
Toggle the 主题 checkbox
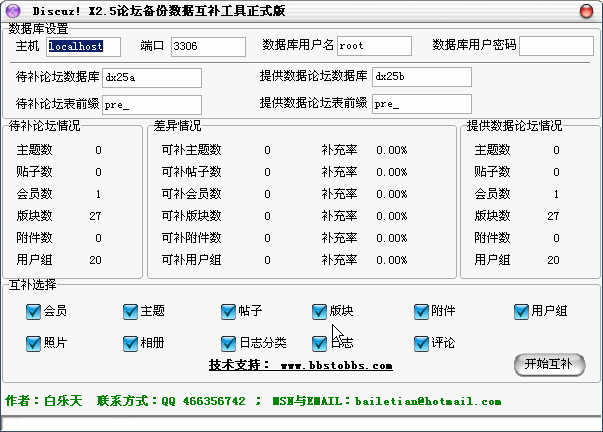130,311
